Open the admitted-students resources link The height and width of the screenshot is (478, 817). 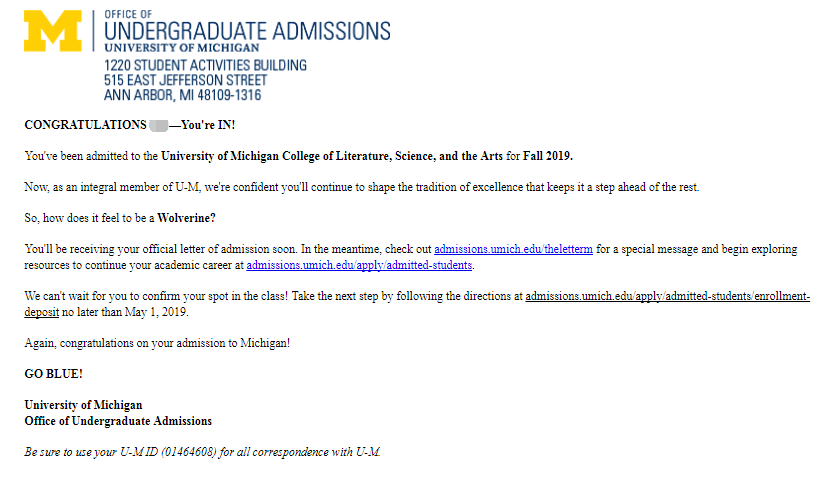click(x=359, y=265)
